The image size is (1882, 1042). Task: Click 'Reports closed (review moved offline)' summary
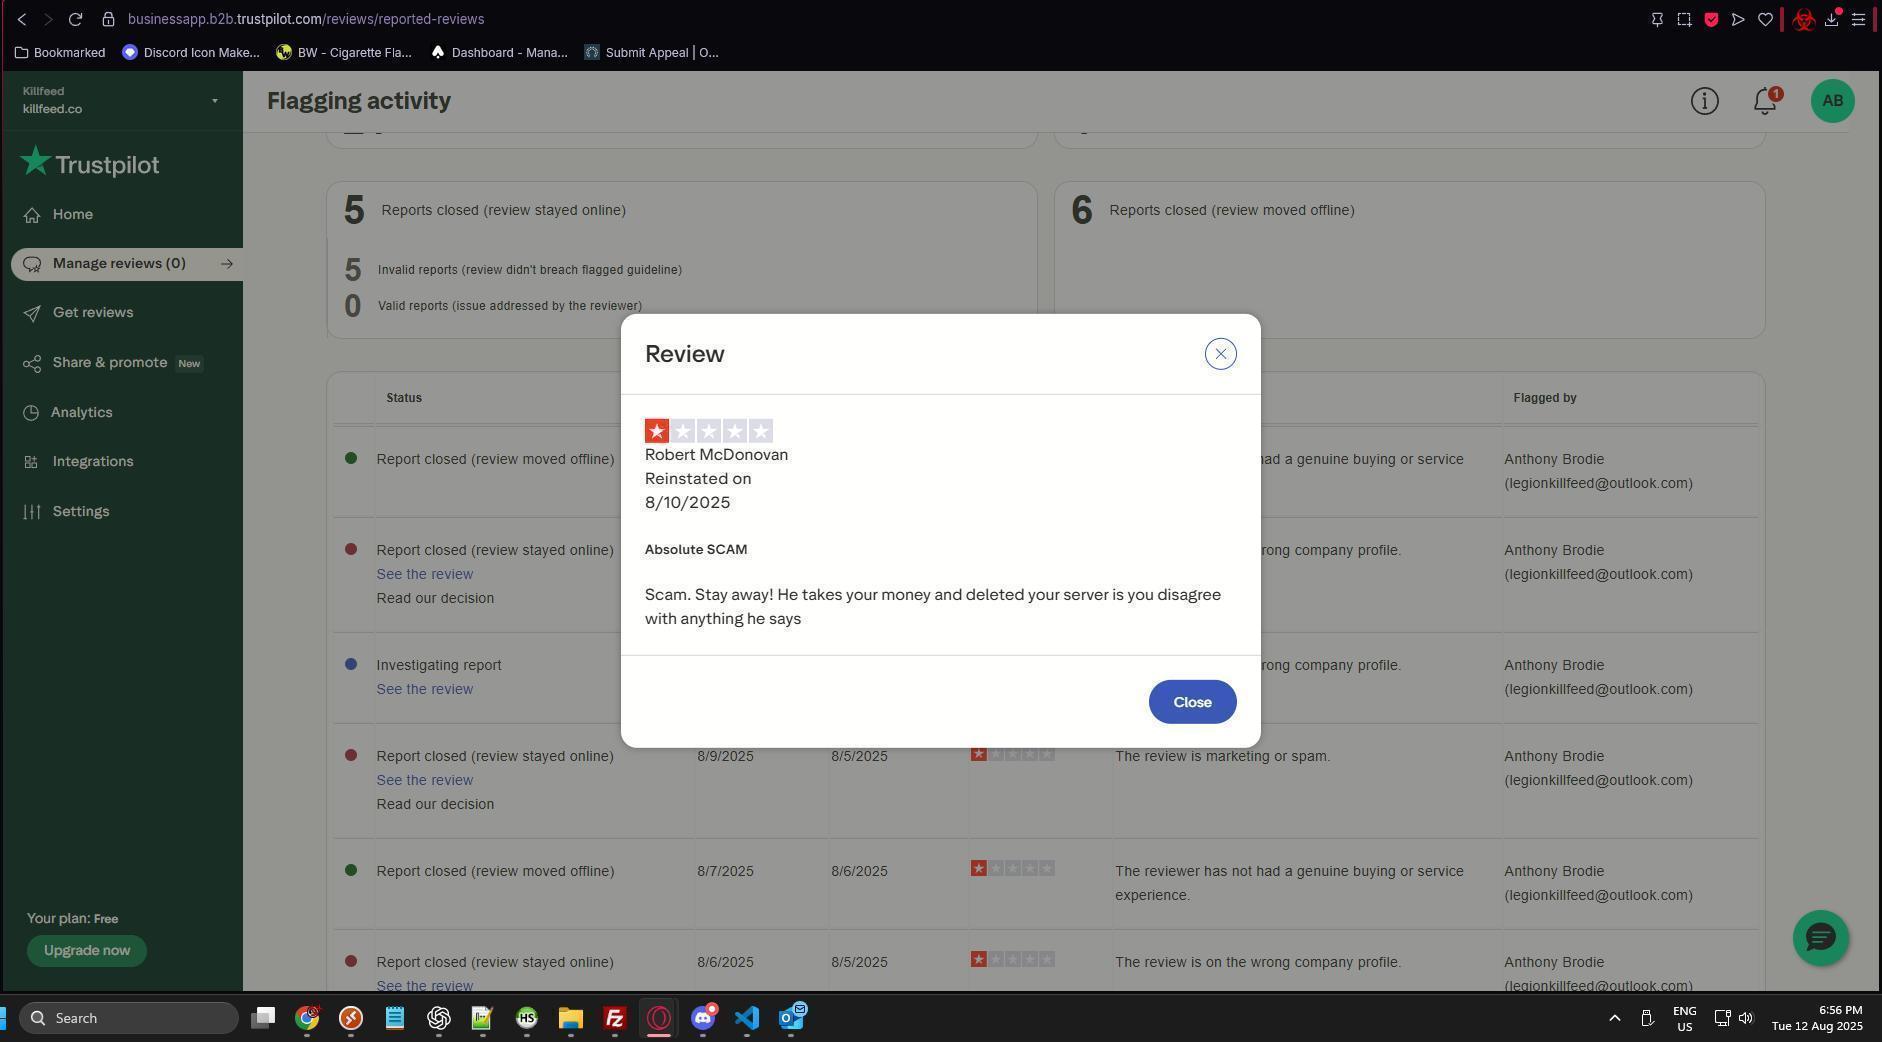(x=1232, y=210)
